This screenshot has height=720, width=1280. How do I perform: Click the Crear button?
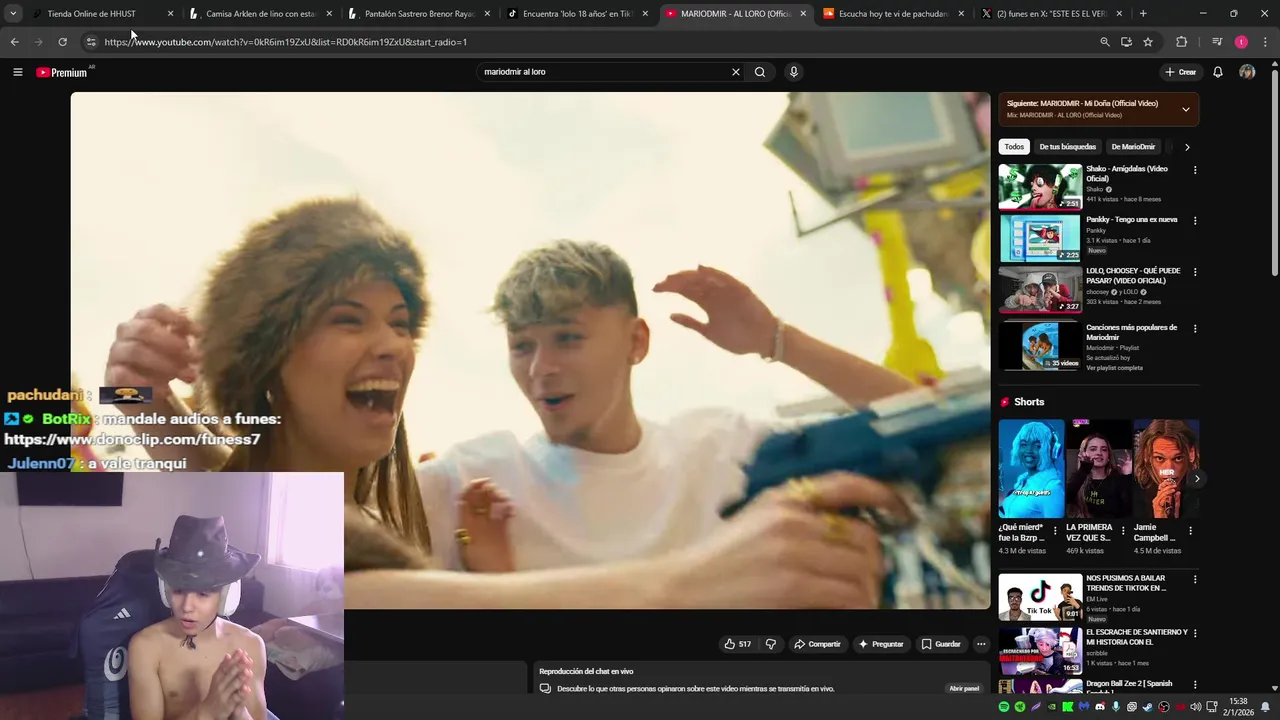pos(1180,72)
